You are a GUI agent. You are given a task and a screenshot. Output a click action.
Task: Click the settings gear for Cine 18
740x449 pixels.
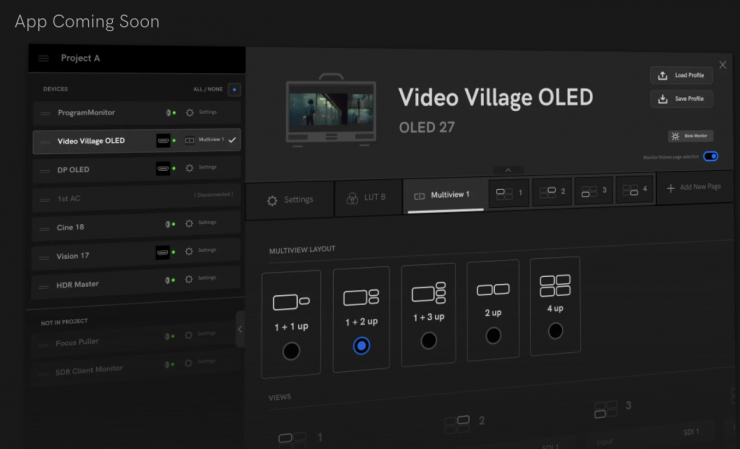[x=189, y=222]
